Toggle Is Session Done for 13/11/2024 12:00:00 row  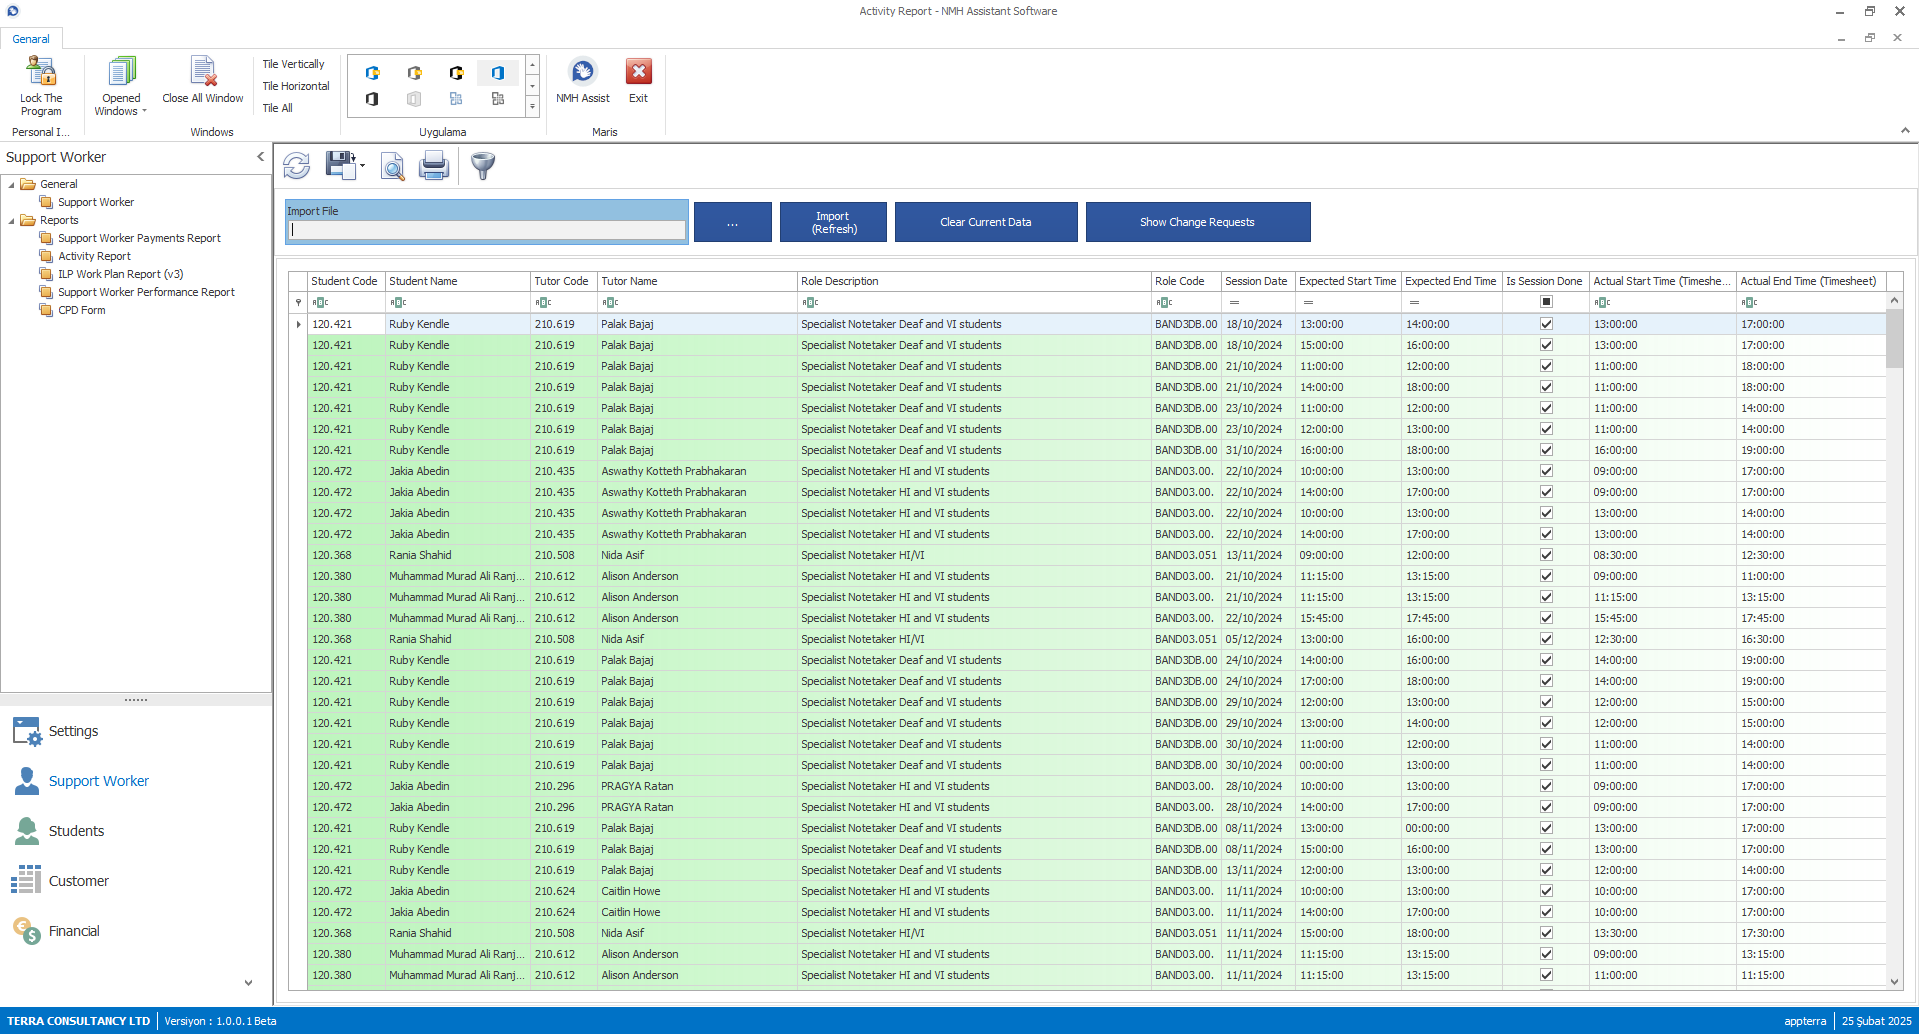coord(1546,870)
